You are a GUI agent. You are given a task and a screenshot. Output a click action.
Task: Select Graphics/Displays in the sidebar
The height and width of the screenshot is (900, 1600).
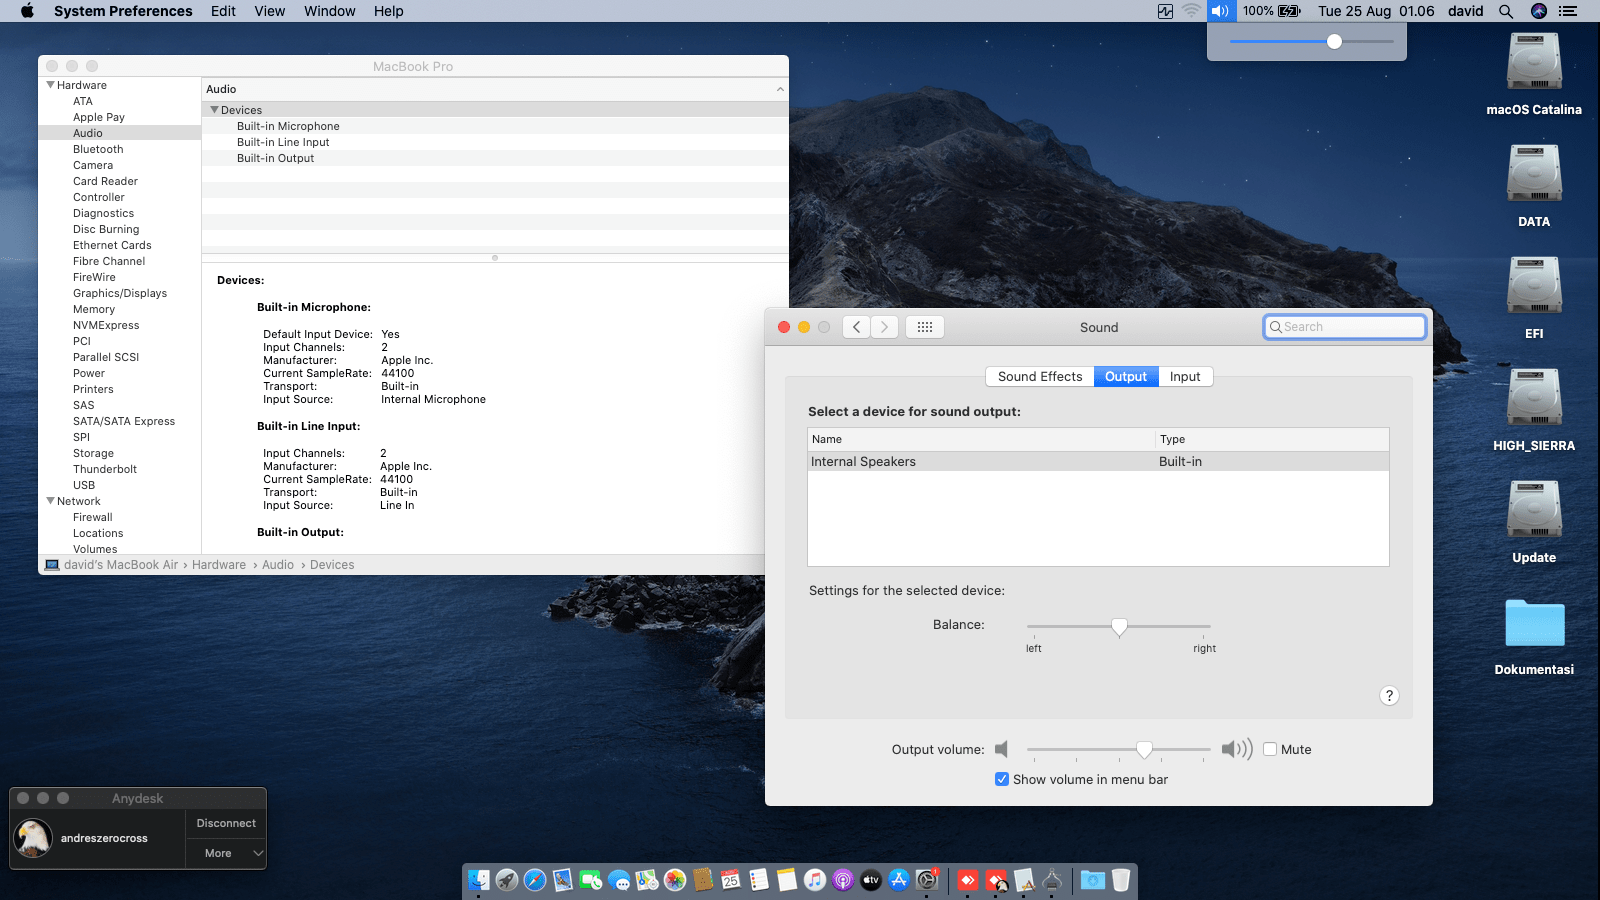coord(120,293)
